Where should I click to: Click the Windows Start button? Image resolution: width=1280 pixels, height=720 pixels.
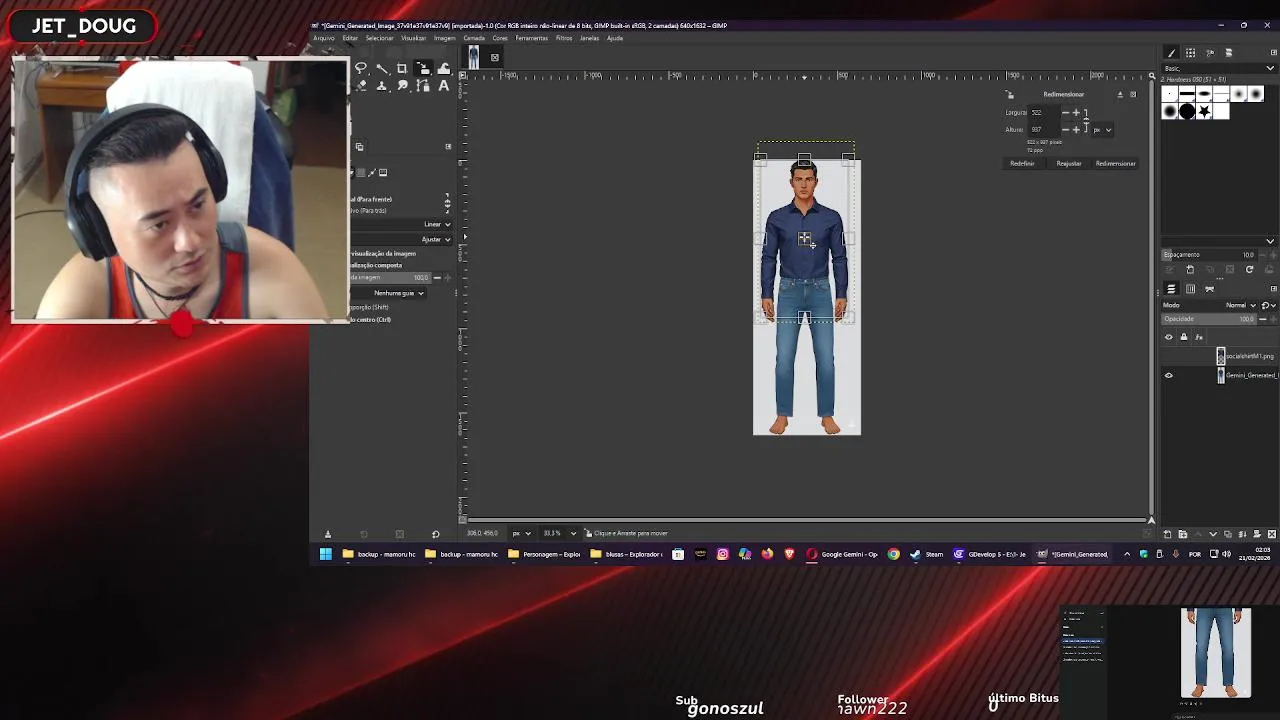pyautogui.click(x=325, y=554)
